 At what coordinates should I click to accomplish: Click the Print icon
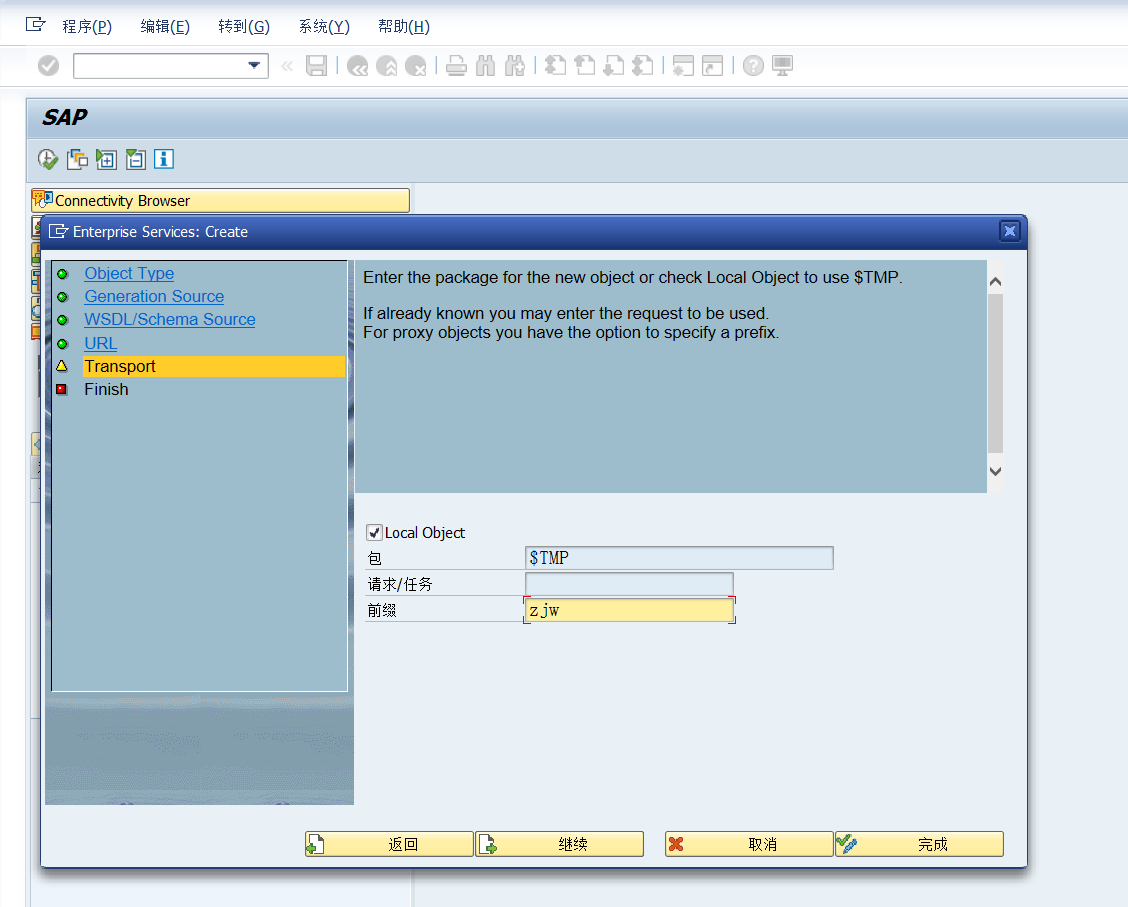456,65
